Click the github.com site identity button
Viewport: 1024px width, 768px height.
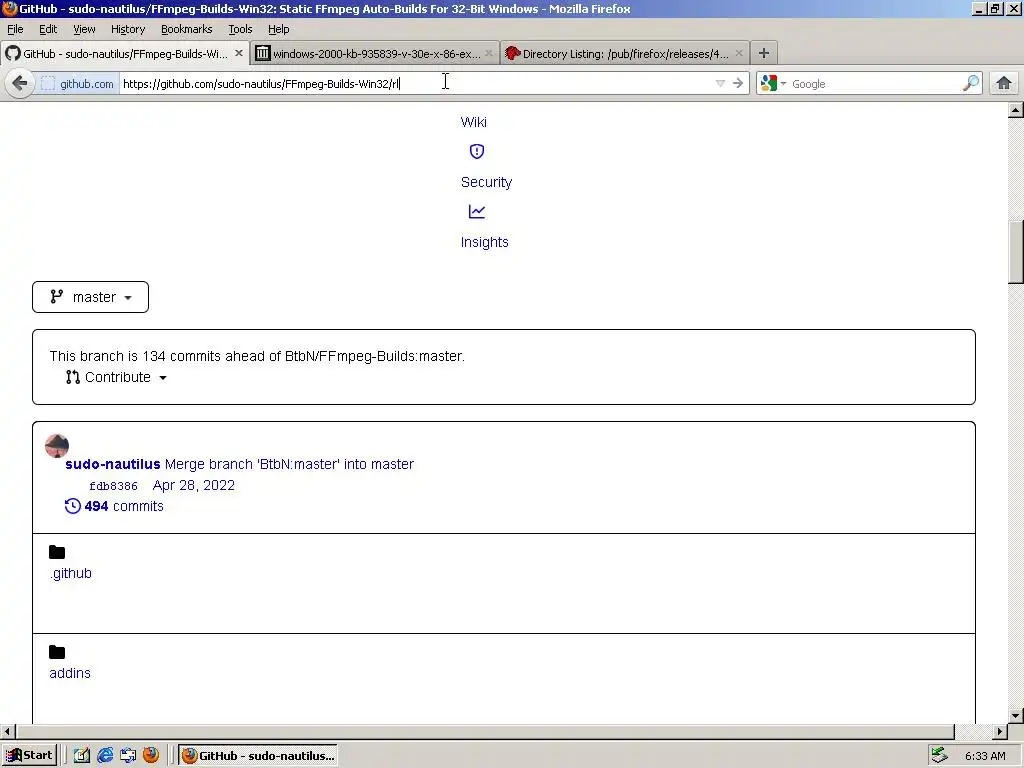(77, 84)
